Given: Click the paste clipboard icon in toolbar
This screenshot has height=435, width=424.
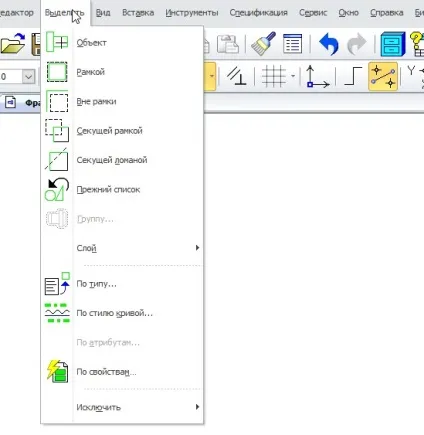Looking at the screenshot, I should point(228,44).
